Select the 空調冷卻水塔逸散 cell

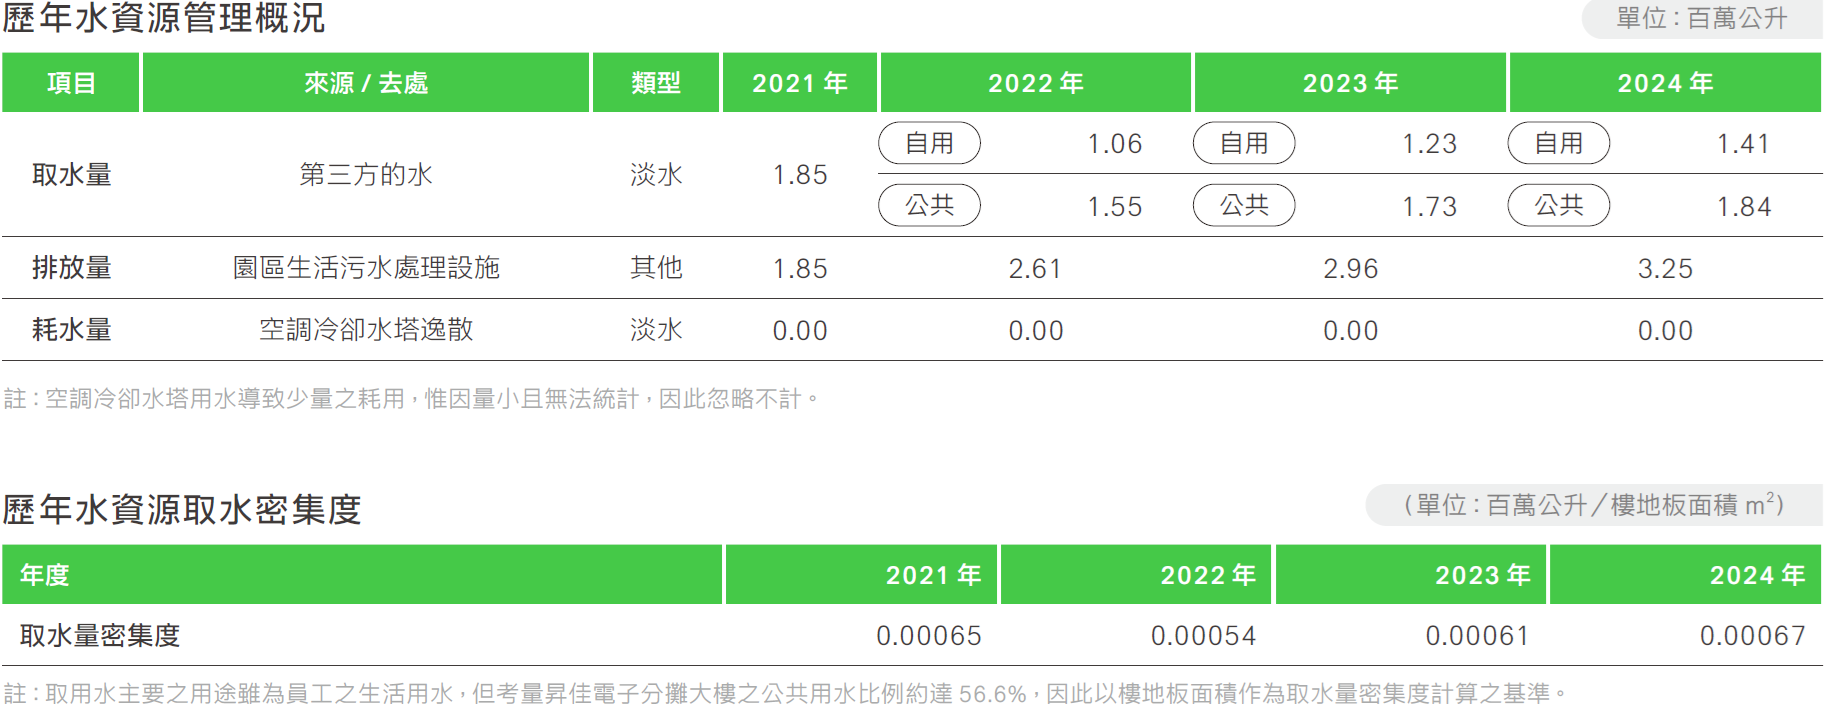click(x=366, y=330)
